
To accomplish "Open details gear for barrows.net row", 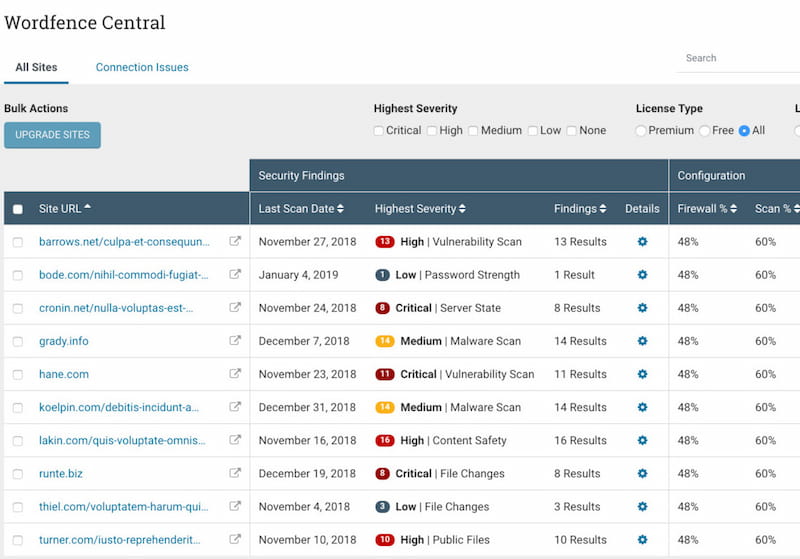I will (x=642, y=241).
